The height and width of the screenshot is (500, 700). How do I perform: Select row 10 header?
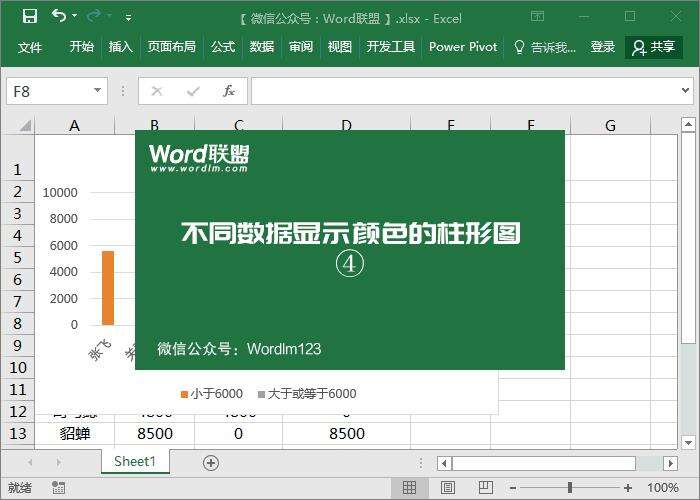[x=17, y=367]
